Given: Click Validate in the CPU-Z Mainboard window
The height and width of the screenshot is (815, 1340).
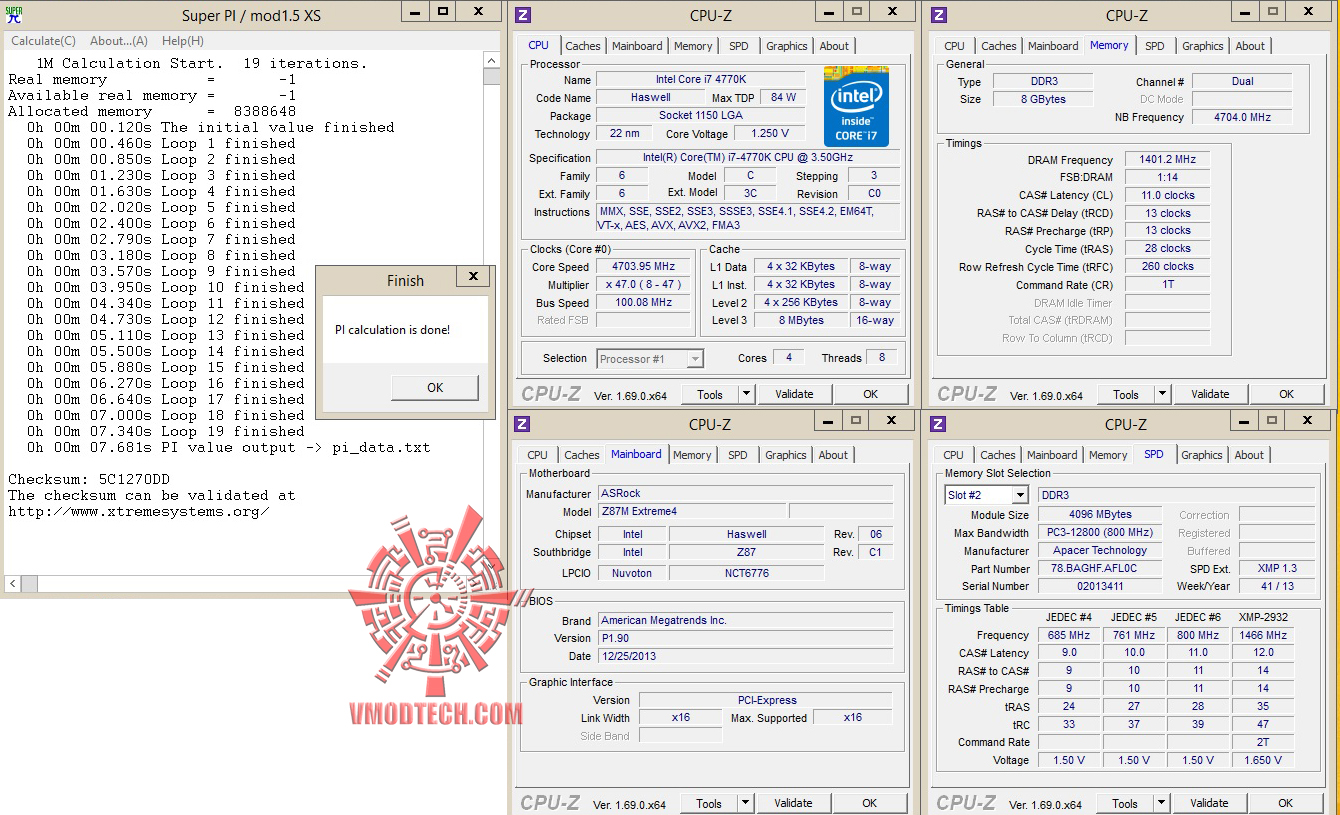Looking at the screenshot, I should (793, 803).
